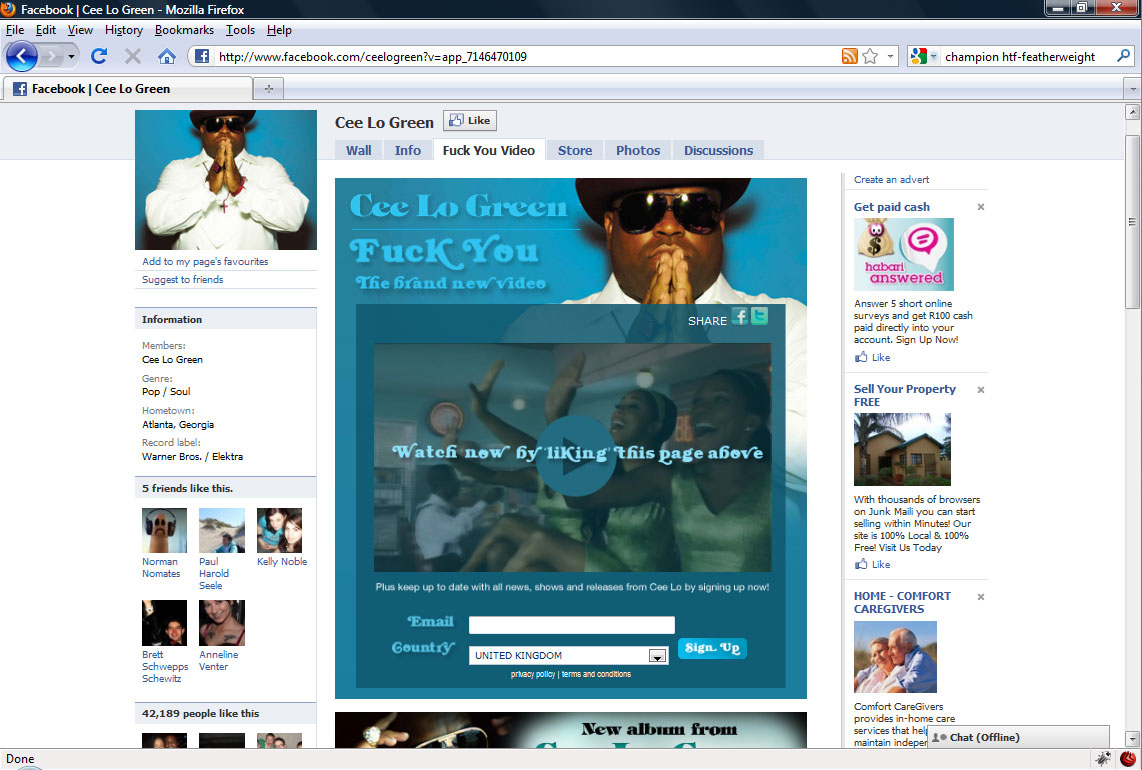Image resolution: width=1142 pixels, height=770 pixels.
Task: Go to the browser Home page icon
Action: click(x=167, y=56)
